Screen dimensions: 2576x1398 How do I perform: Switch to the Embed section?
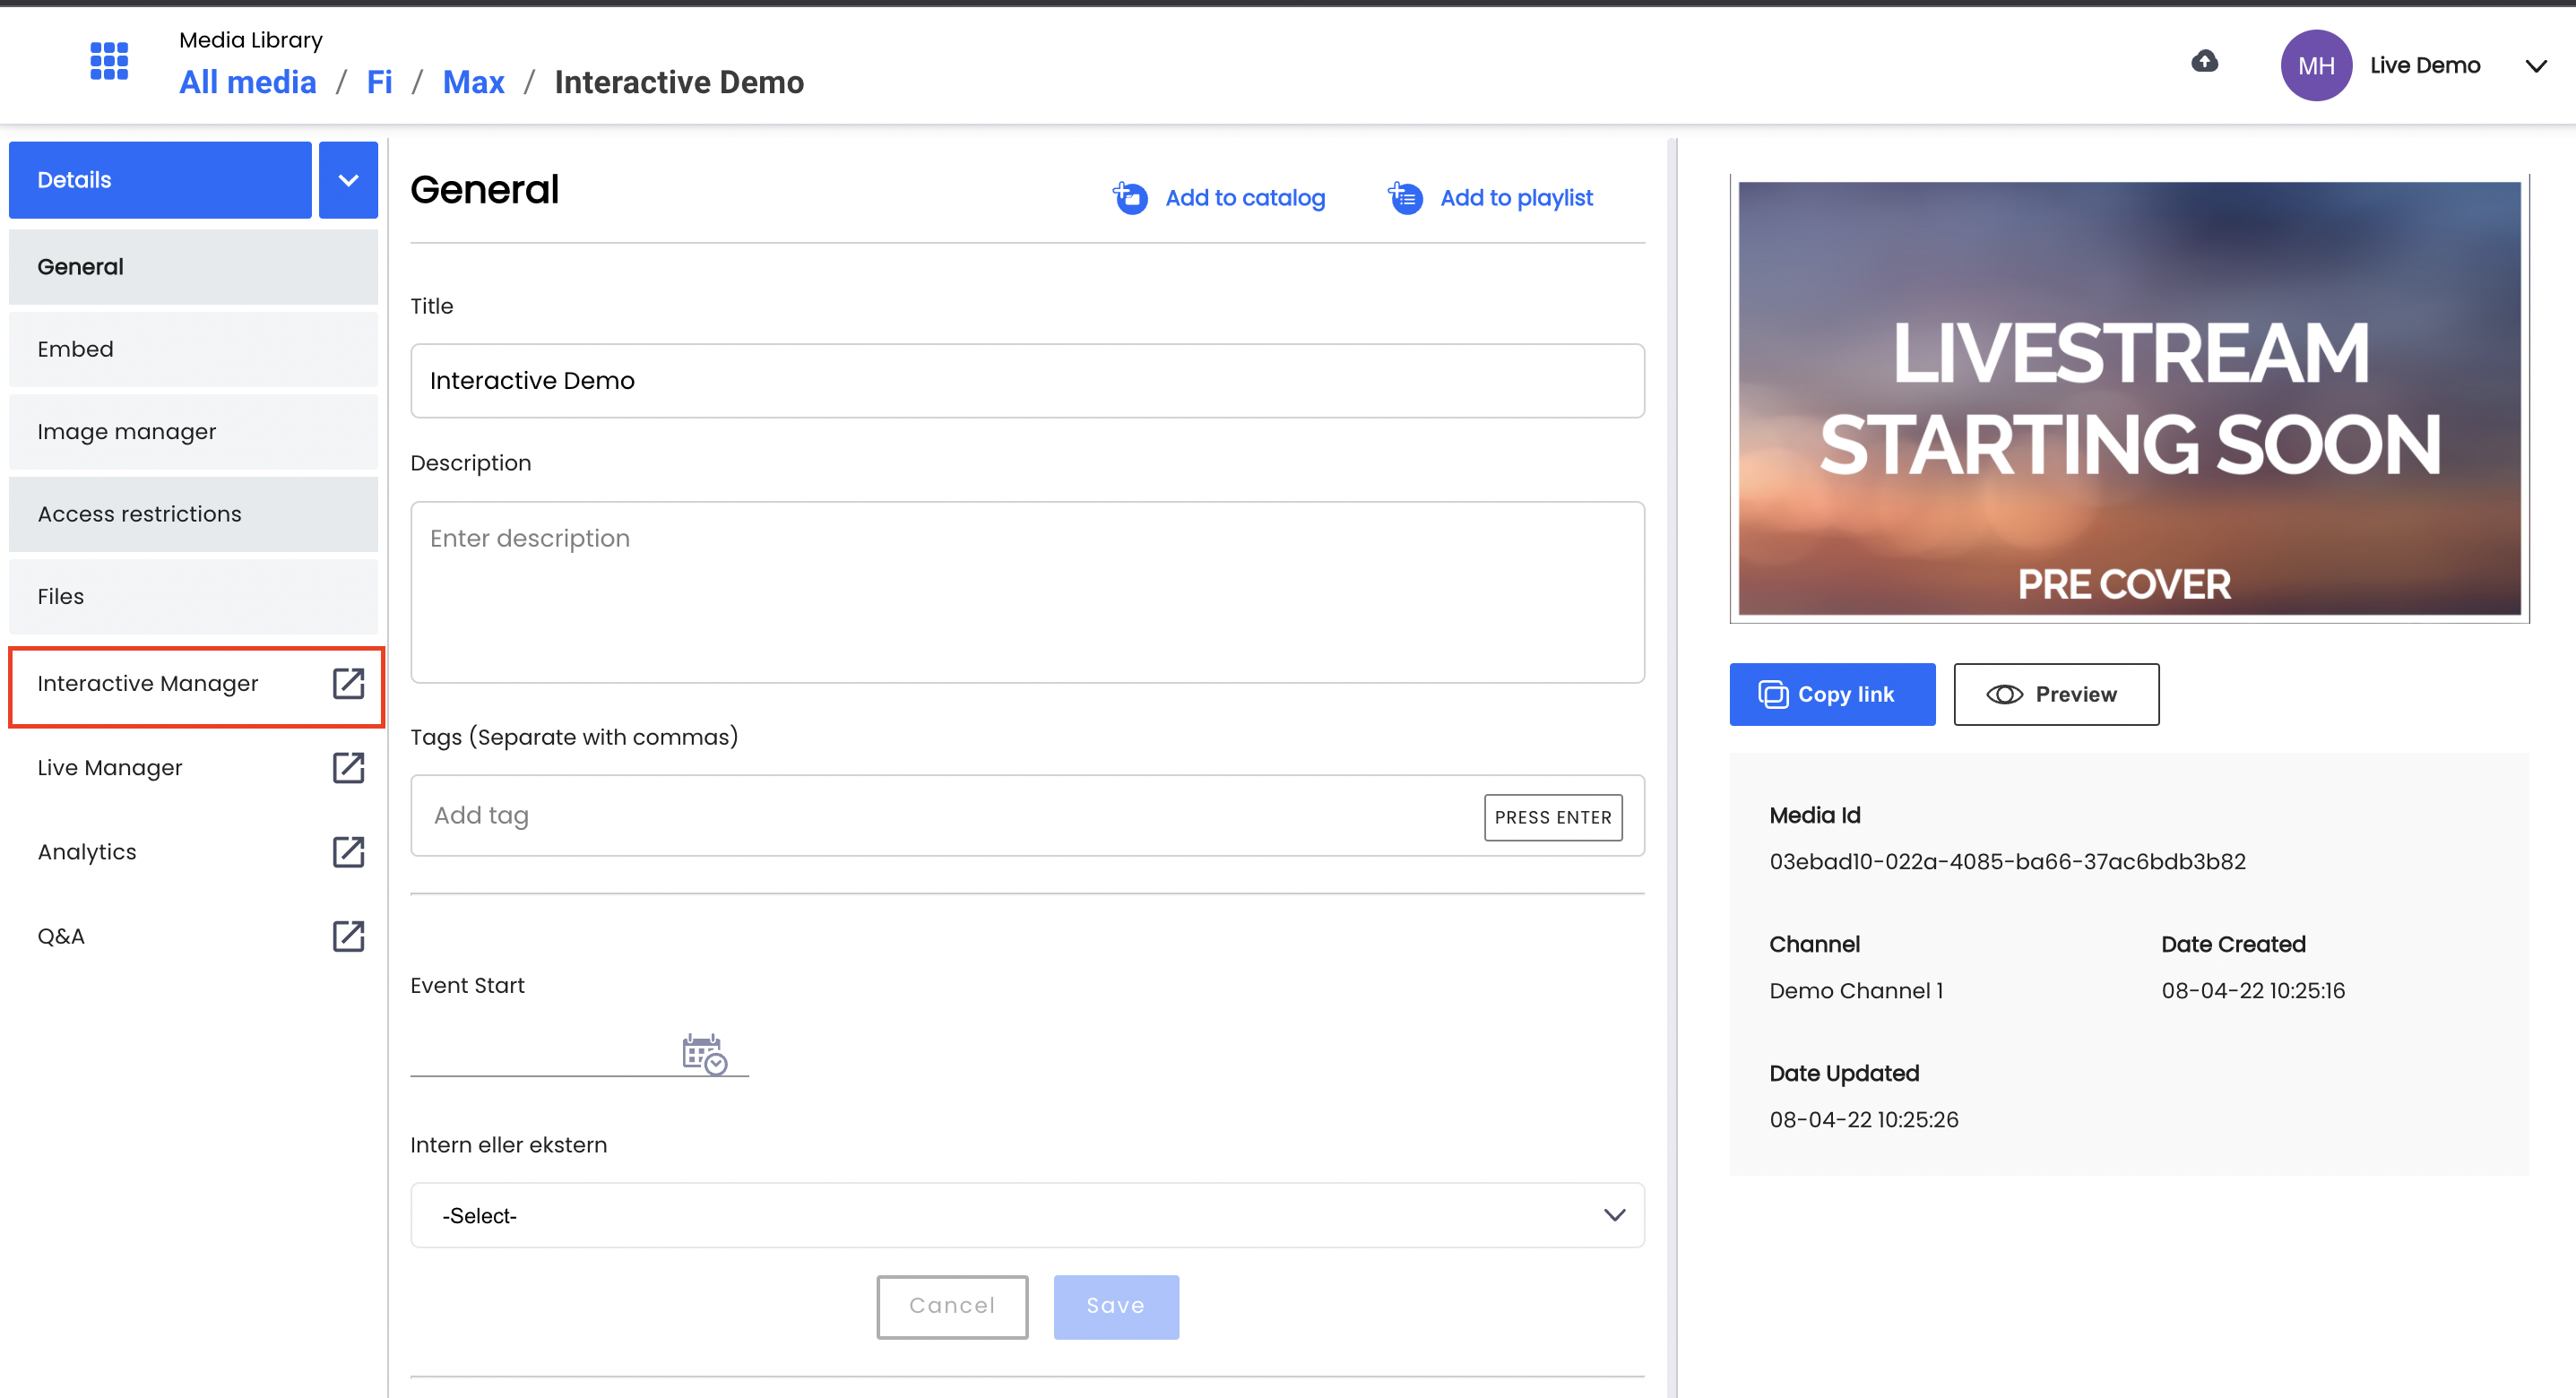193,349
